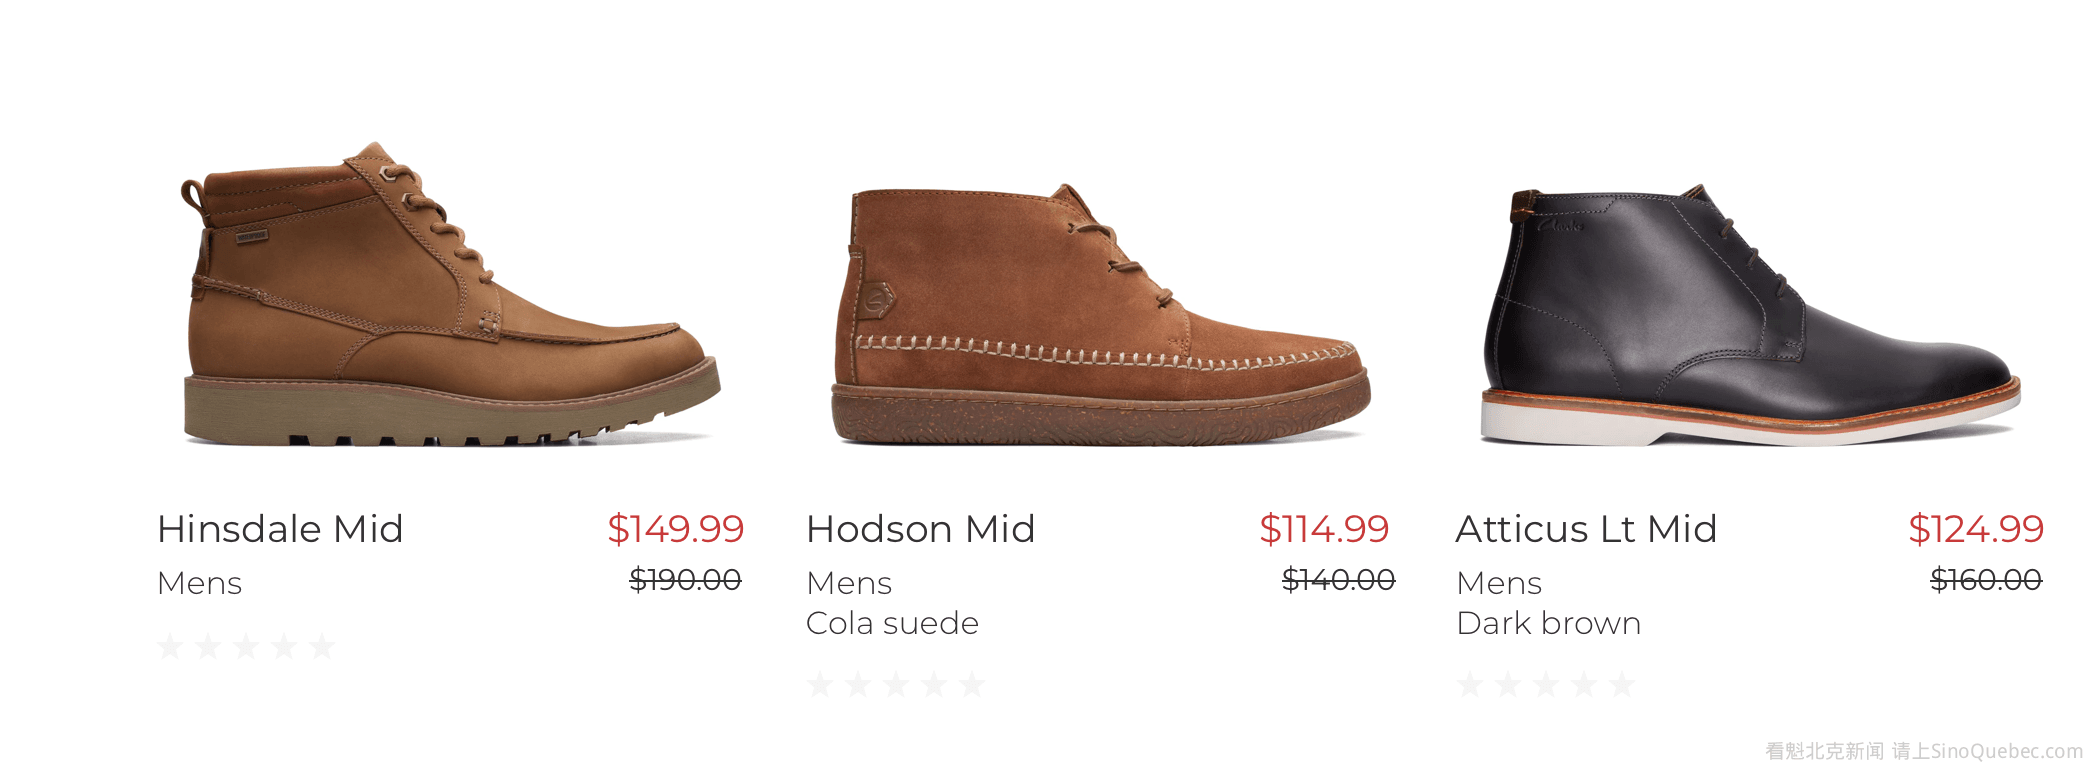Open the Hinsdale Mid product title

[280, 529]
